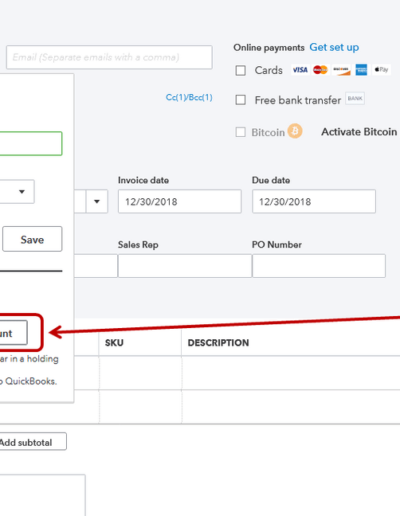Click the Save button

coord(32,239)
